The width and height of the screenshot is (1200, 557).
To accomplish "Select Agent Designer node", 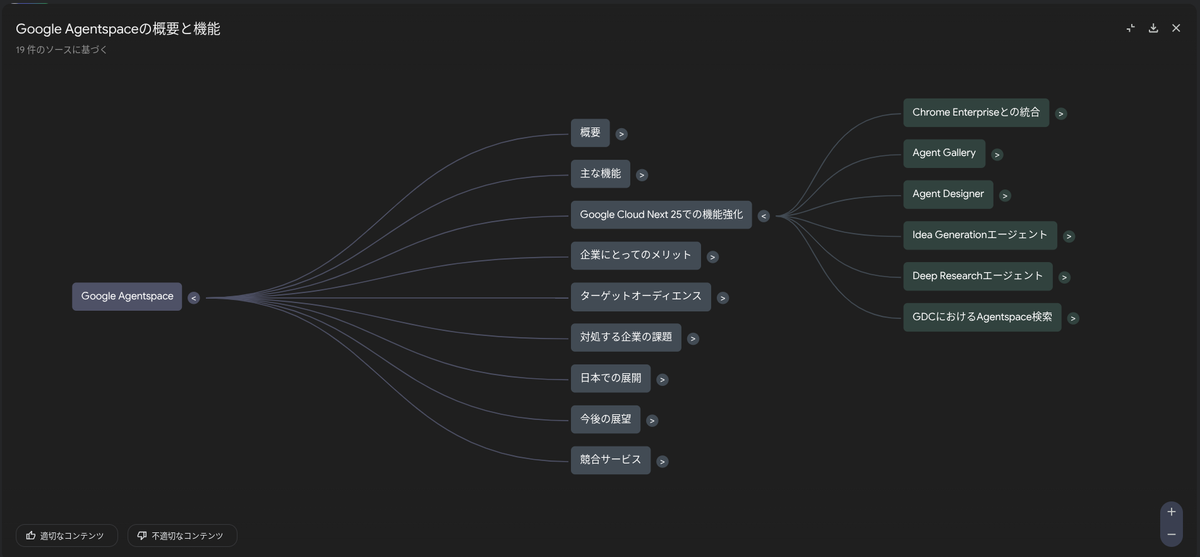I will (948, 194).
